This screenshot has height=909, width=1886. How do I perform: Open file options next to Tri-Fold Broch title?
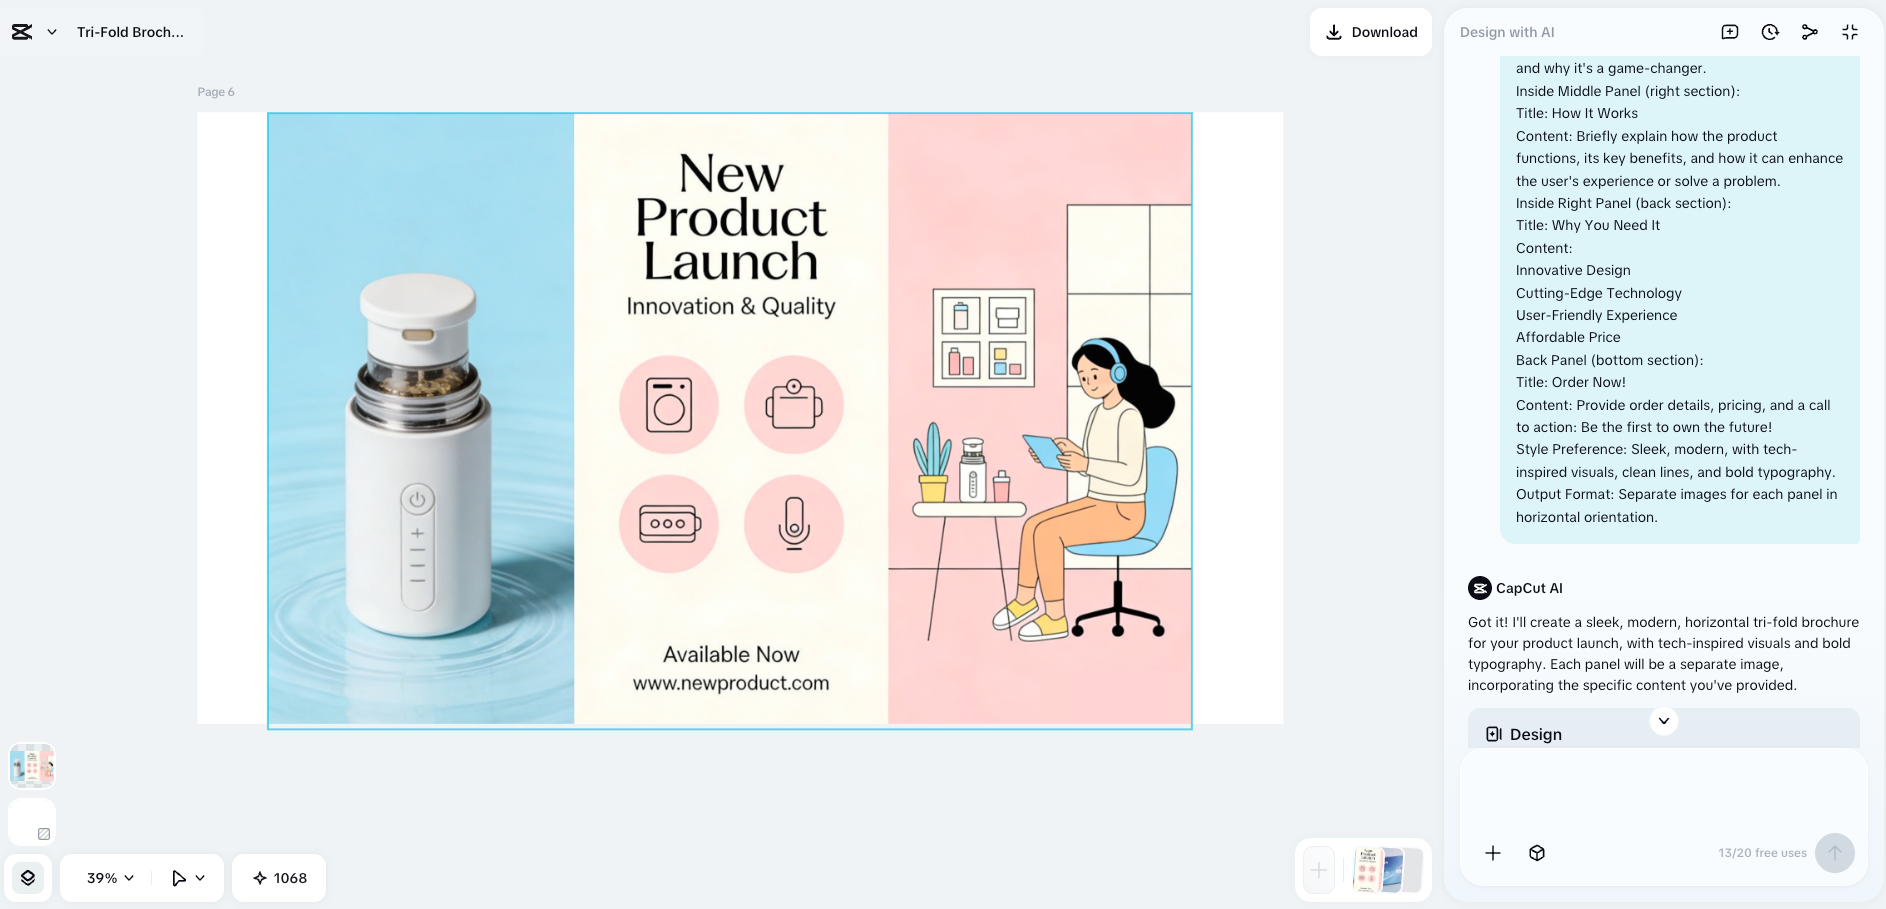coord(50,31)
